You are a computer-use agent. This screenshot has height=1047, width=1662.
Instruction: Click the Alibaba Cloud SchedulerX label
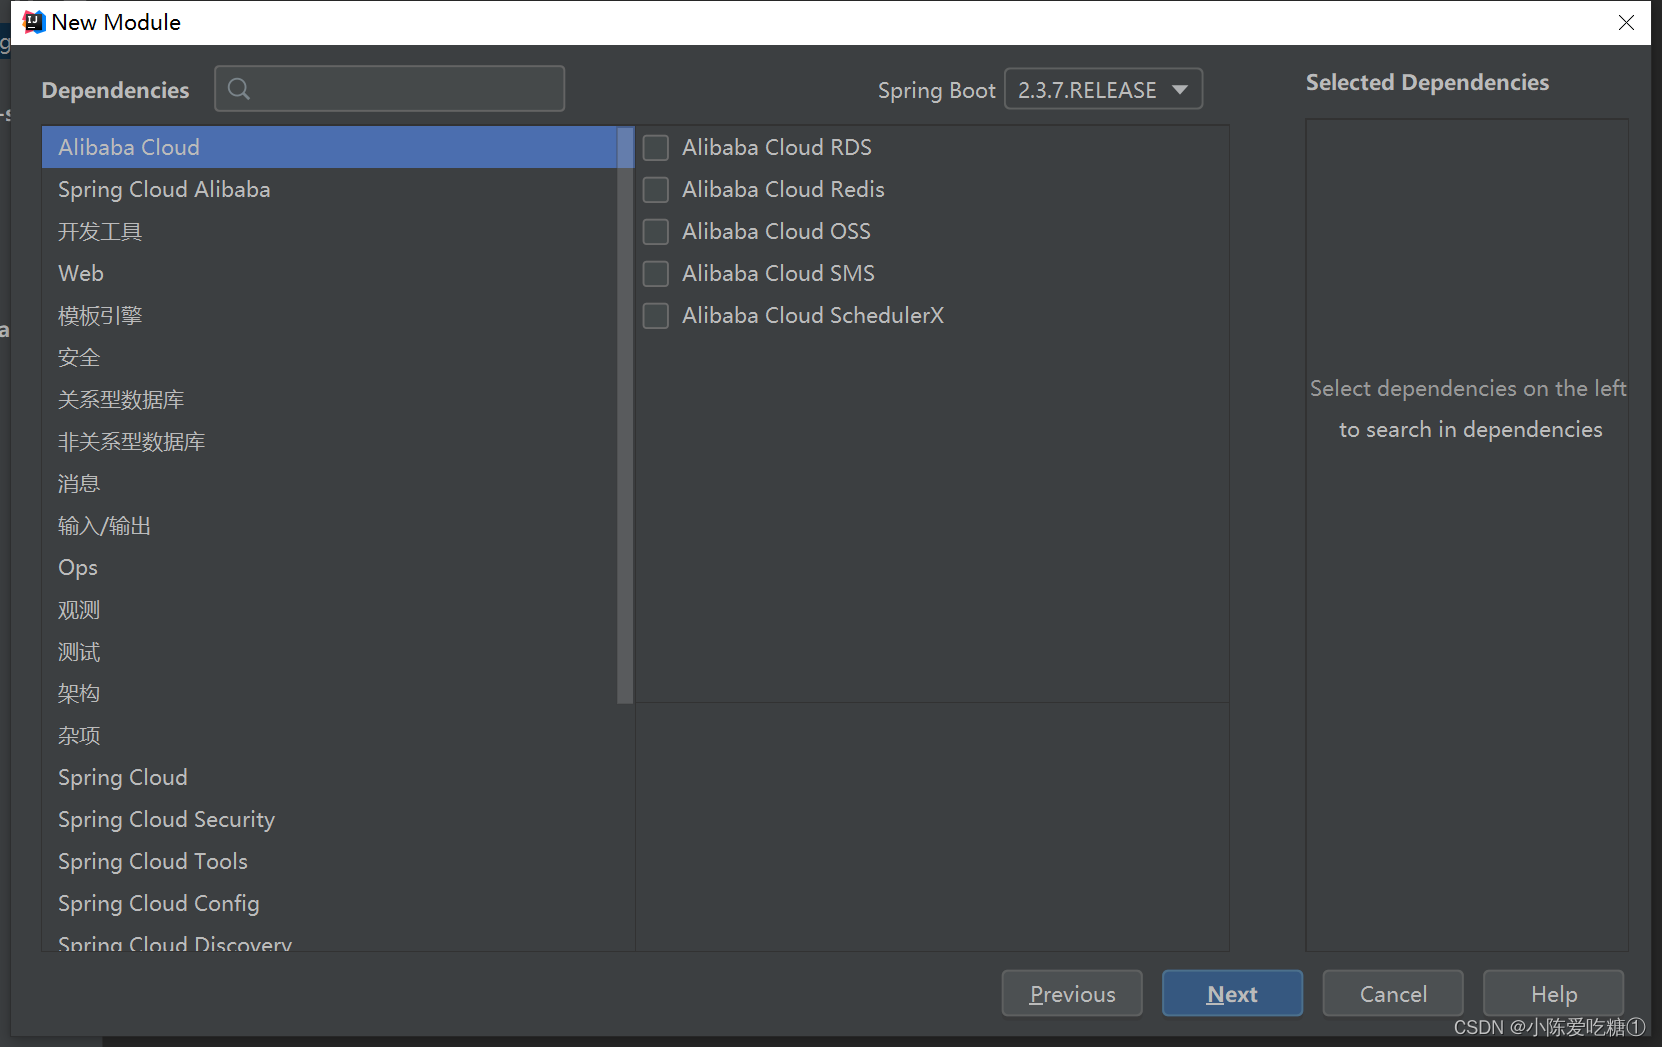[x=813, y=315]
